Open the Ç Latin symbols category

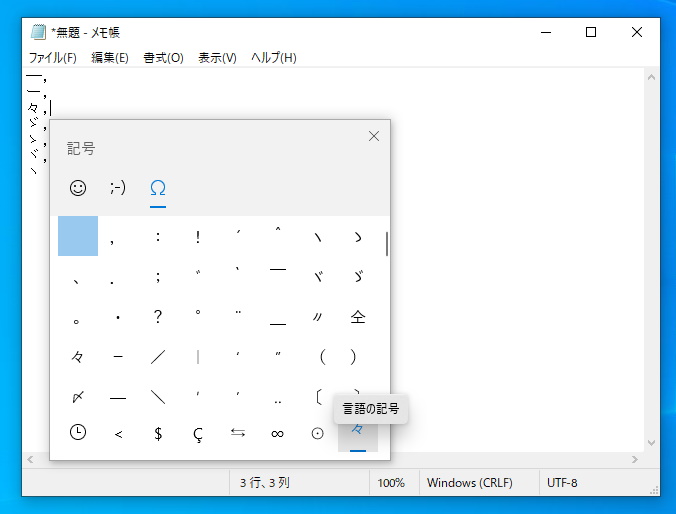pos(198,433)
